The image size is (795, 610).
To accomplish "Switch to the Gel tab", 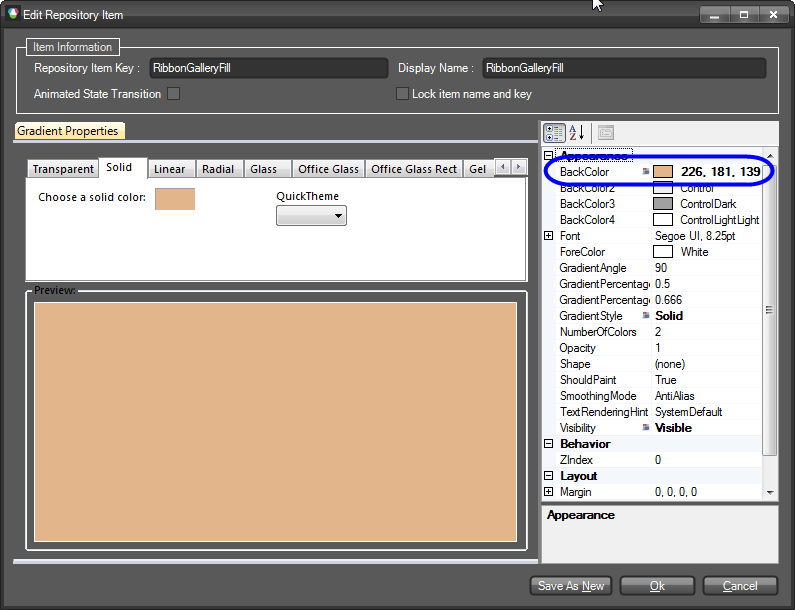I will [x=478, y=169].
